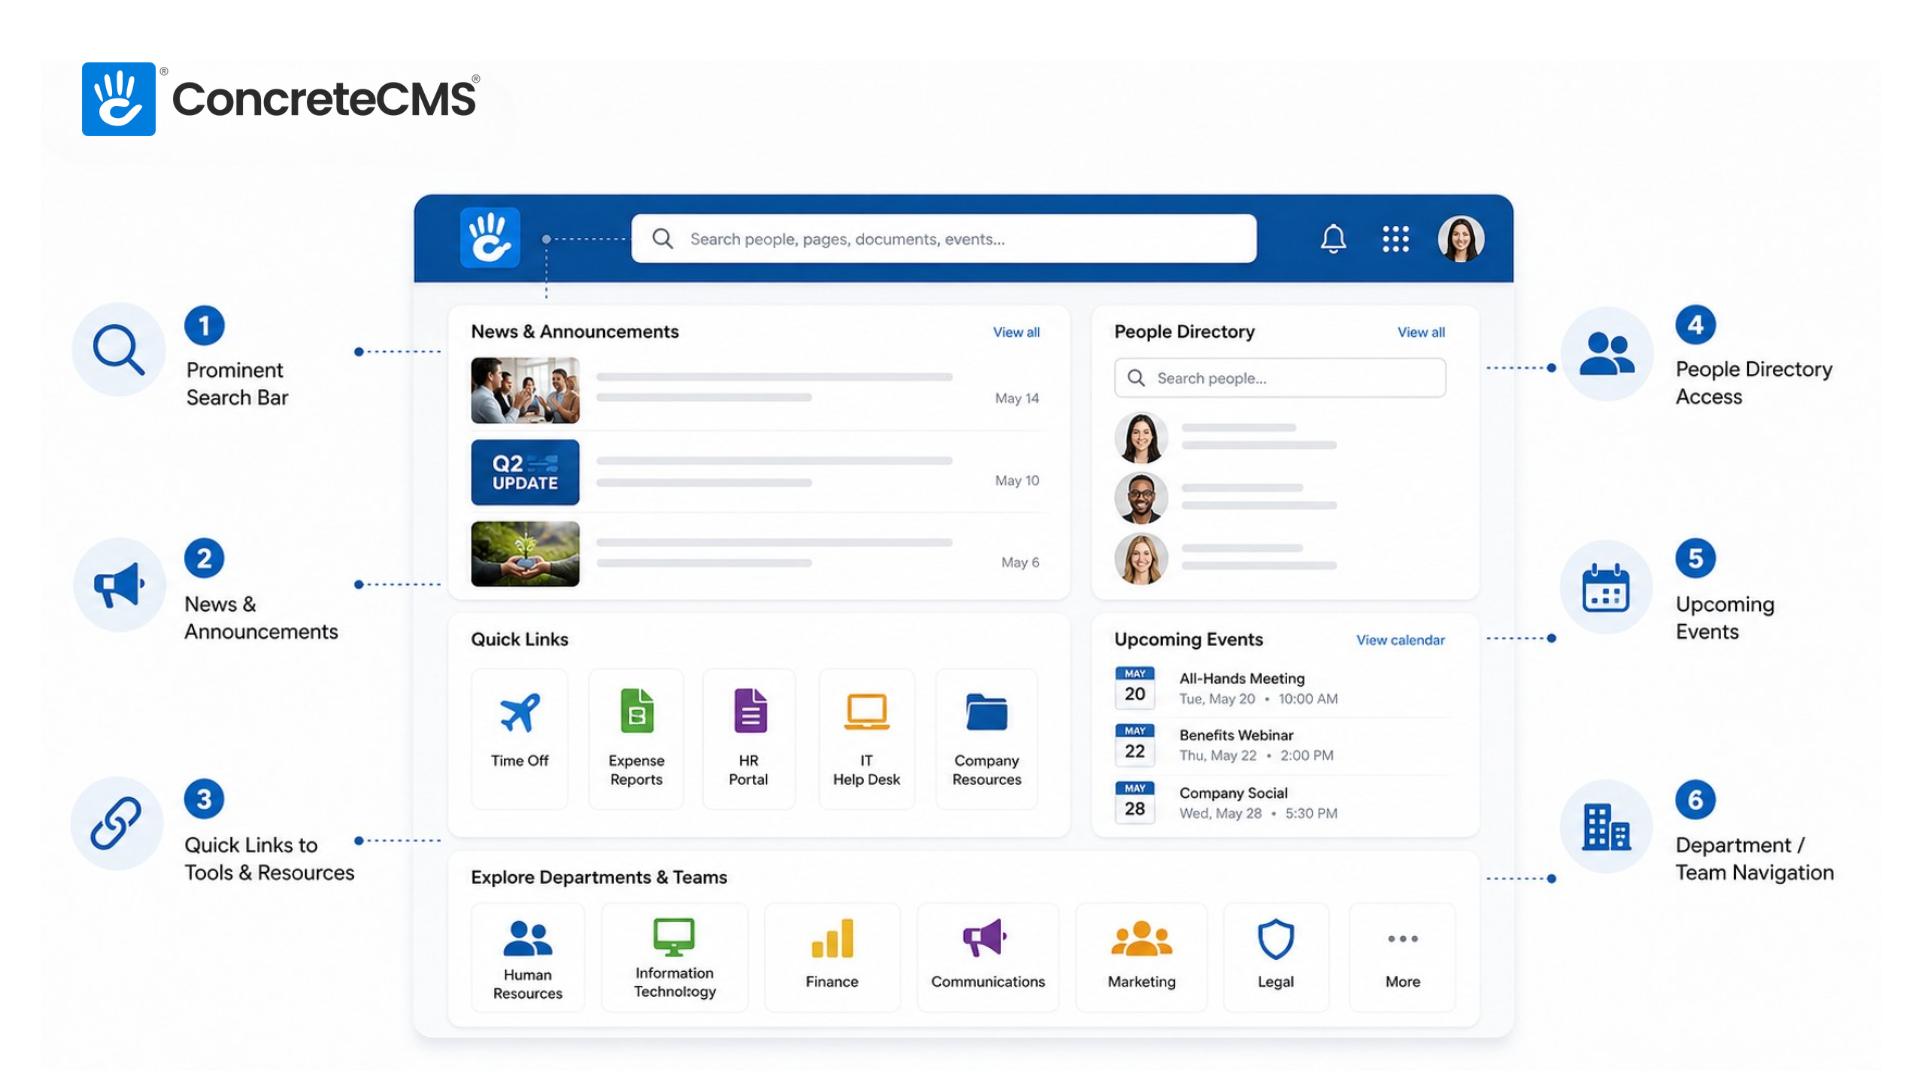
Task: Click the May 28 calendar date icon
Action: coord(1135,802)
